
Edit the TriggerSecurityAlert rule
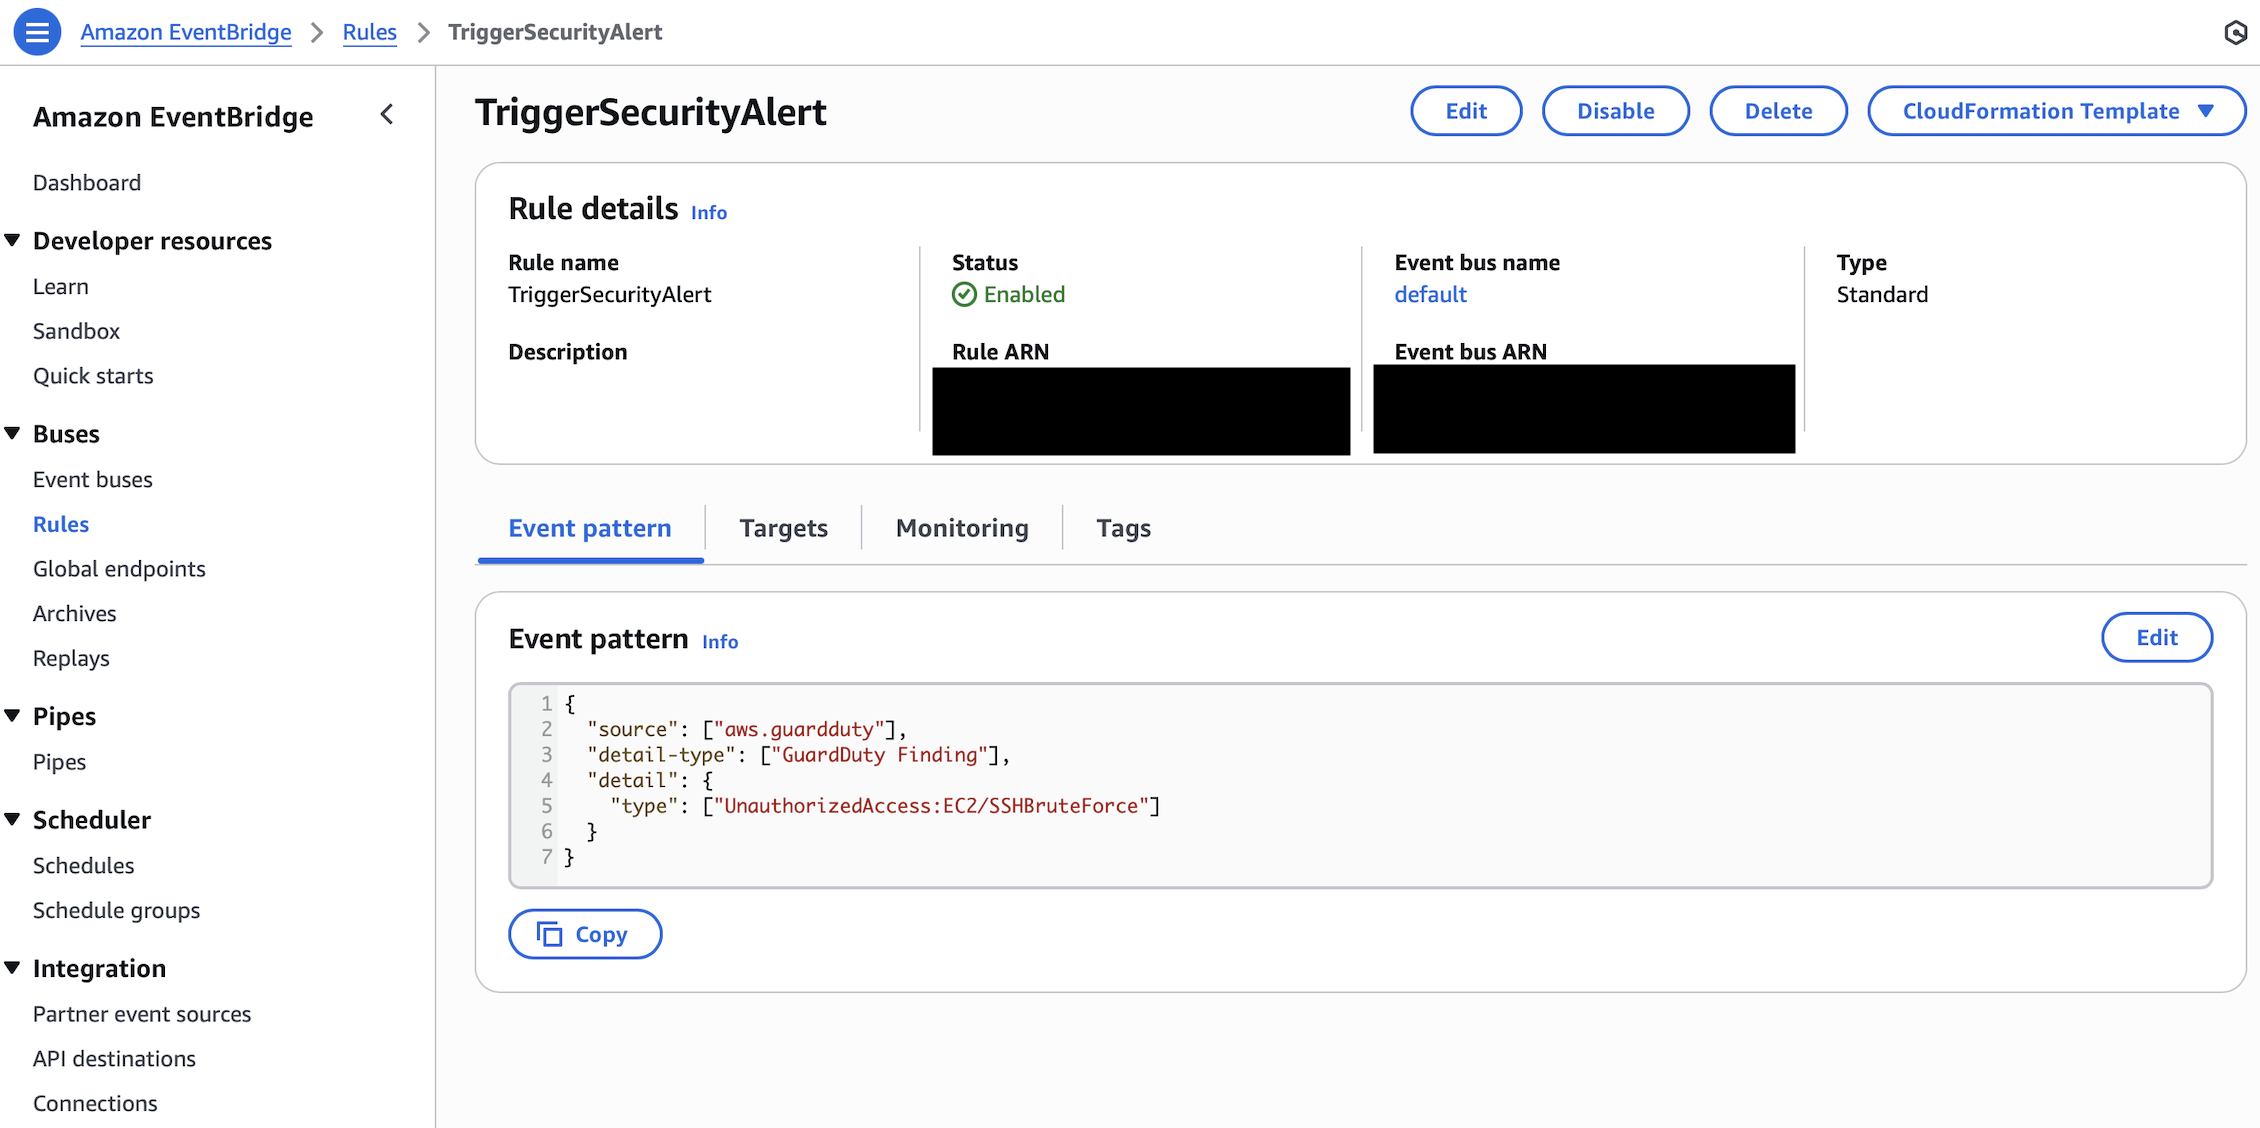click(x=1466, y=111)
